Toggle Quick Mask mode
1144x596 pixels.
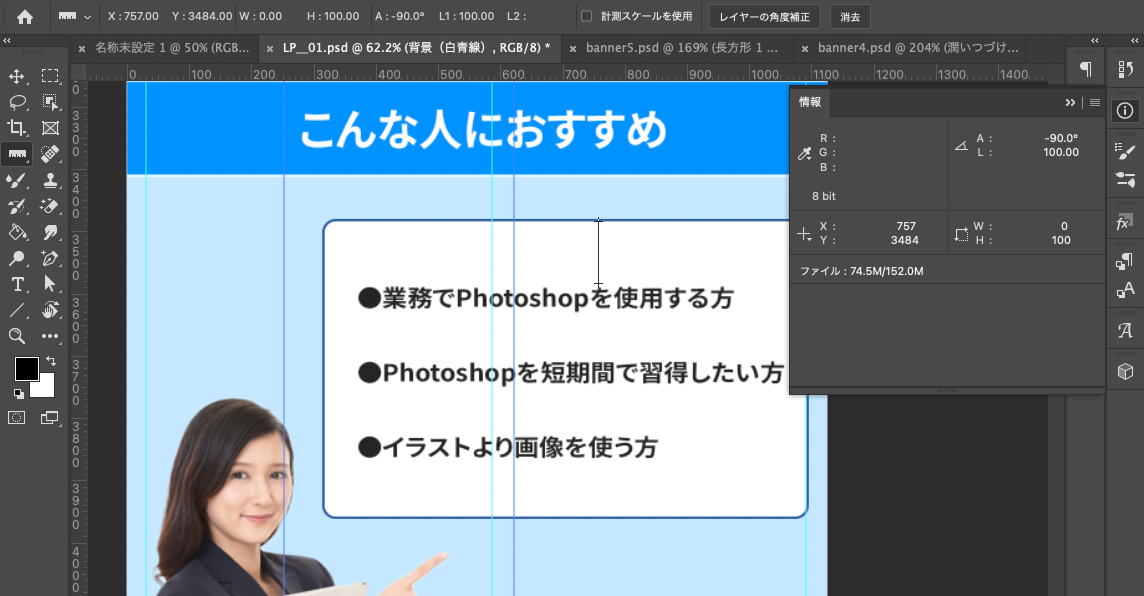17,417
